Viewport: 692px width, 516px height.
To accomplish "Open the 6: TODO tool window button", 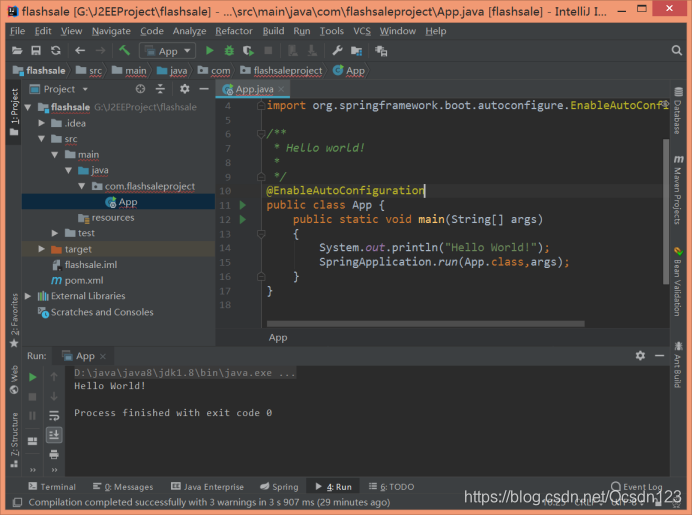I will click(391, 487).
